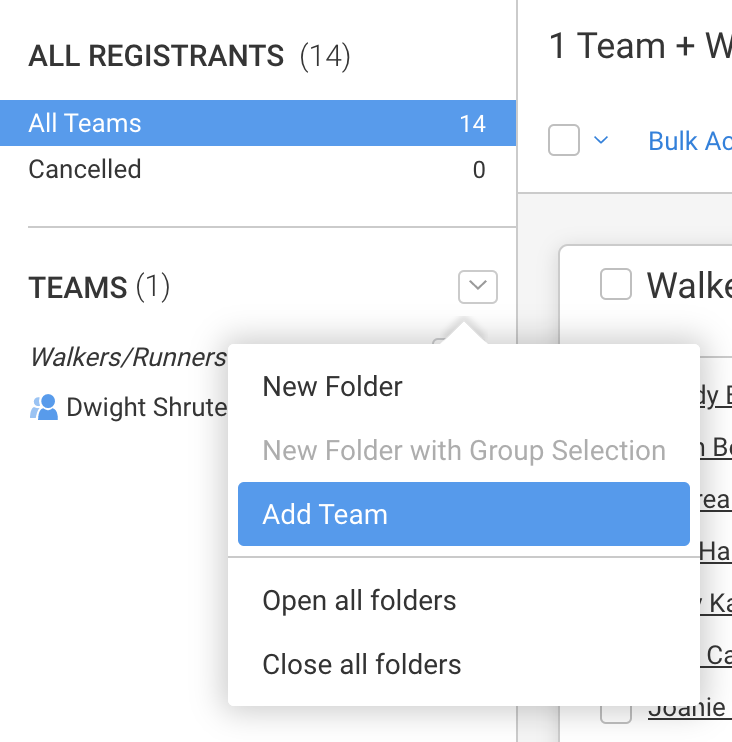Click the Walkers team card title
The width and height of the screenshot is (732, 742).
(689, 286)
